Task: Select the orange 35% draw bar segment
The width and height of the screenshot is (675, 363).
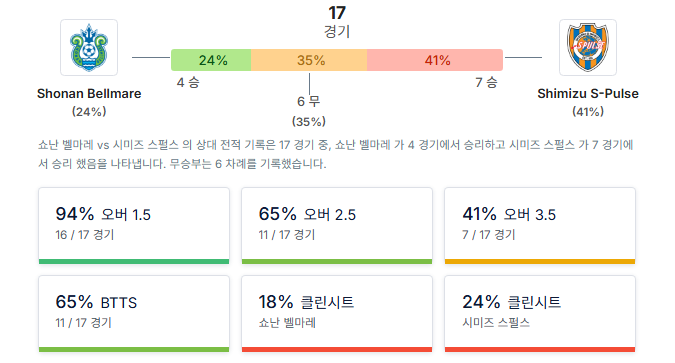Action: [309, 60]
